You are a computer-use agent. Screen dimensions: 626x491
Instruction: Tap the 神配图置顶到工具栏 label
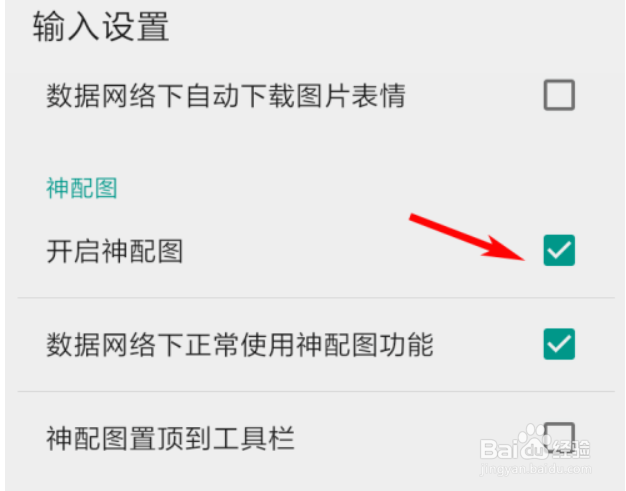pyautogui.click(x=170, y=438)
